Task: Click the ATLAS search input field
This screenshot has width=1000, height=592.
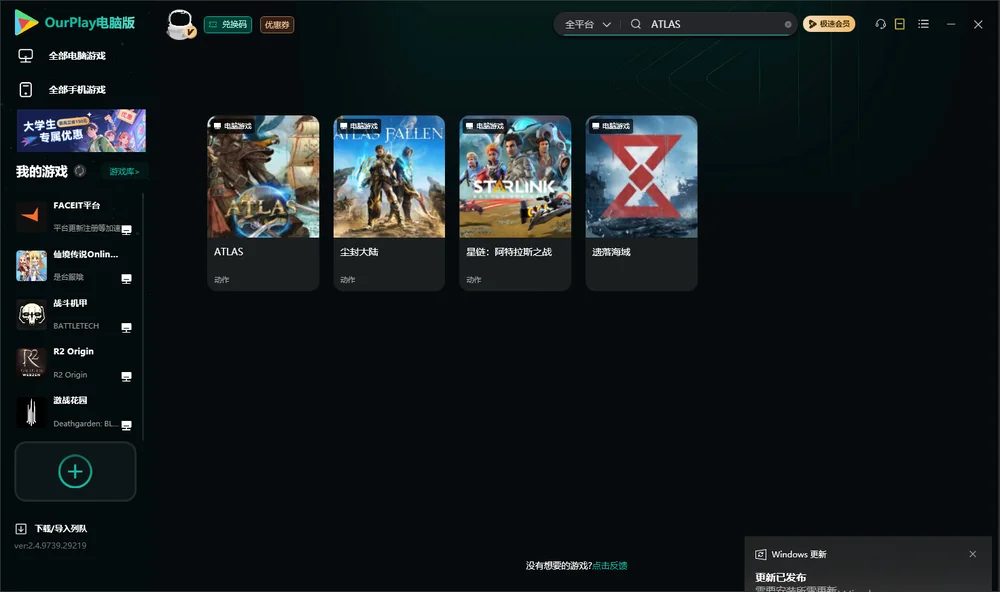Action: (x=714, y=24)
